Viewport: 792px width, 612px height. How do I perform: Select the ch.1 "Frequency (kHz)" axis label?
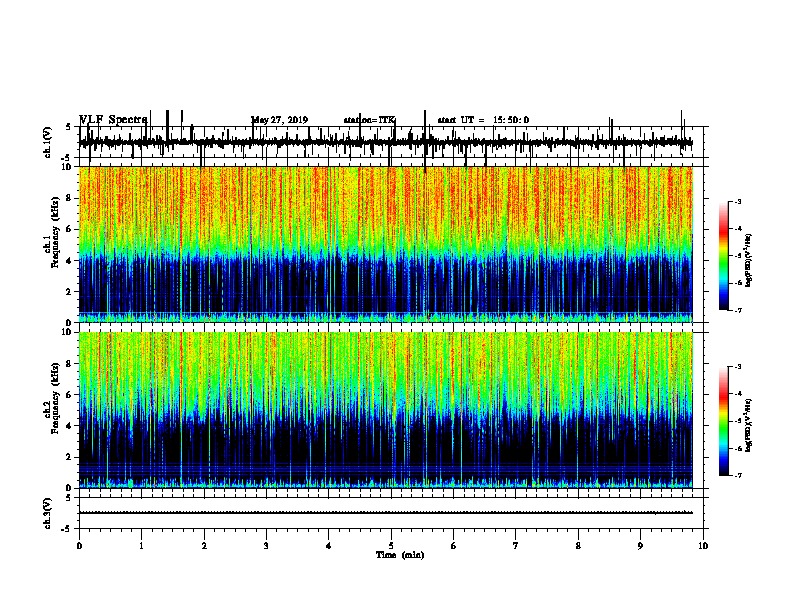point(55,233)
